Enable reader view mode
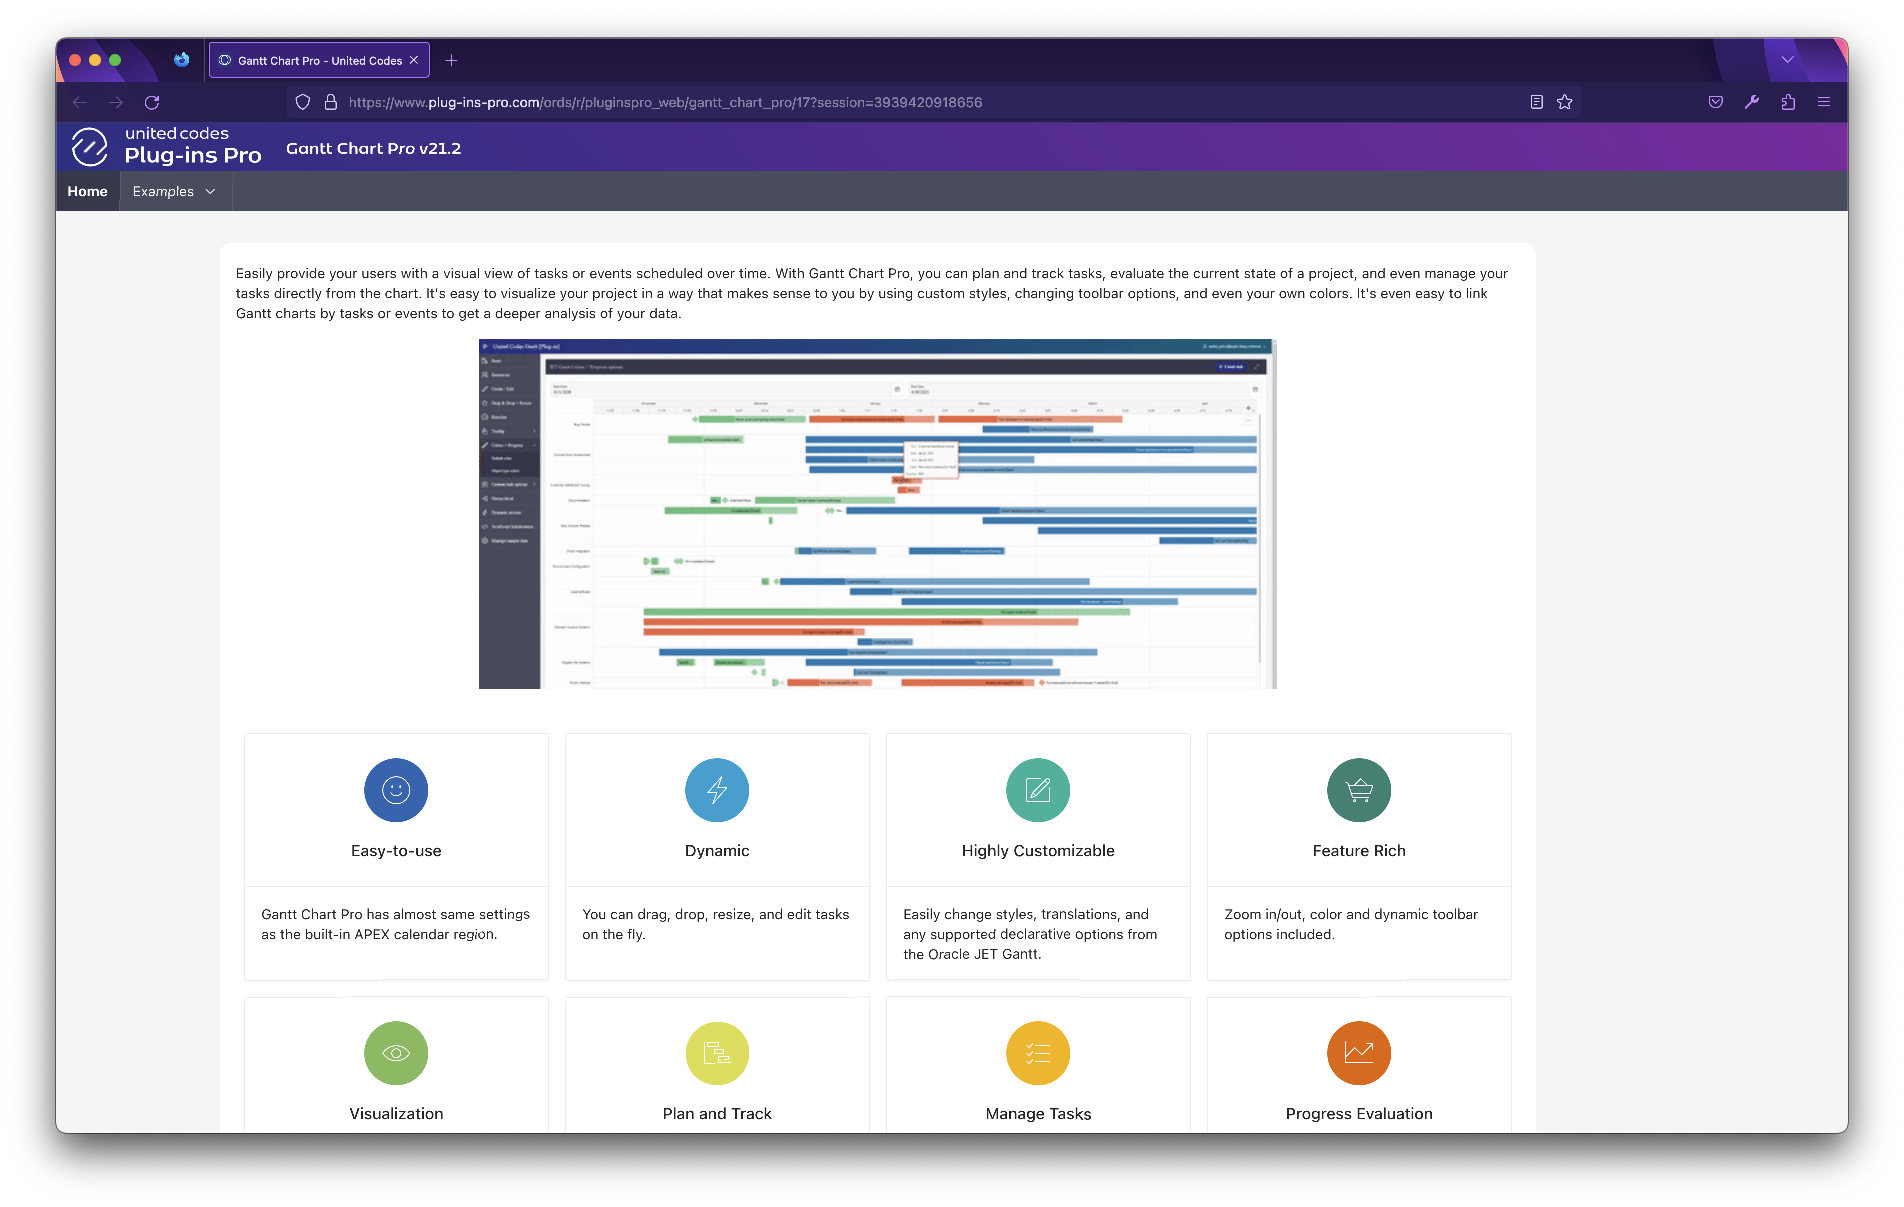The width and height of the screenshot is (1904, 1207). (x=1536, y=102)
